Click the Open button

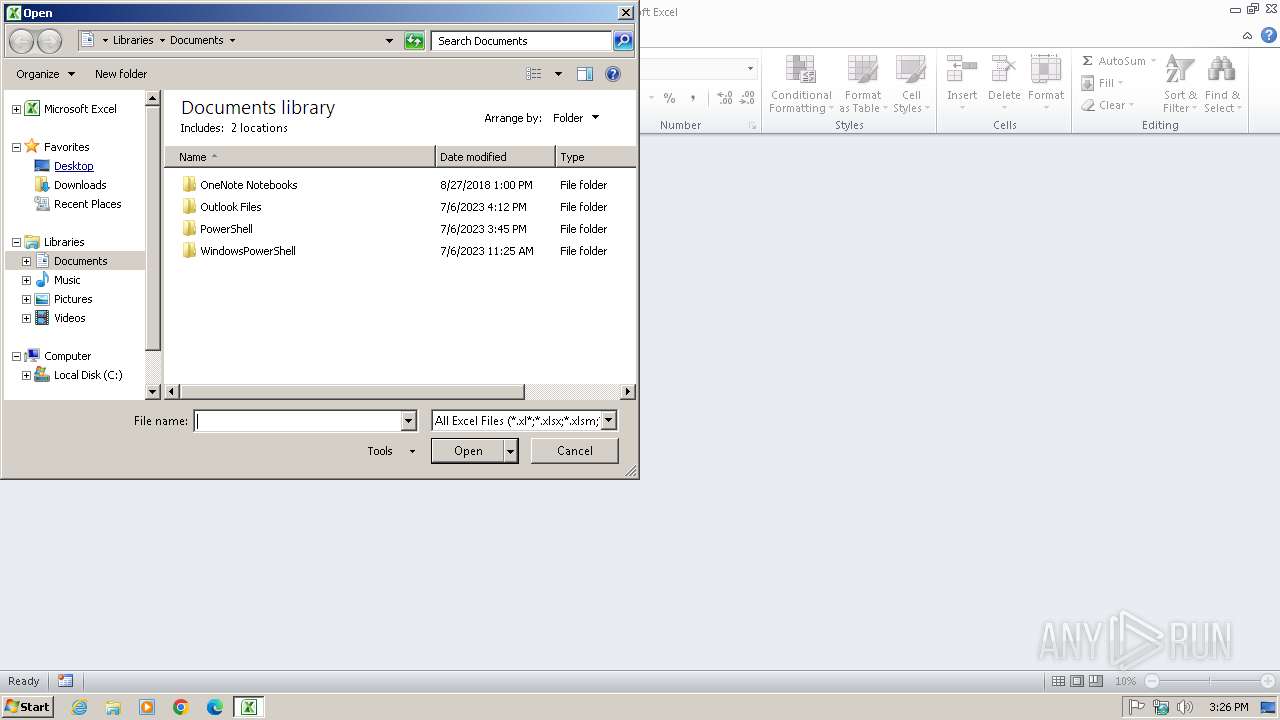(x=468, y=451)
